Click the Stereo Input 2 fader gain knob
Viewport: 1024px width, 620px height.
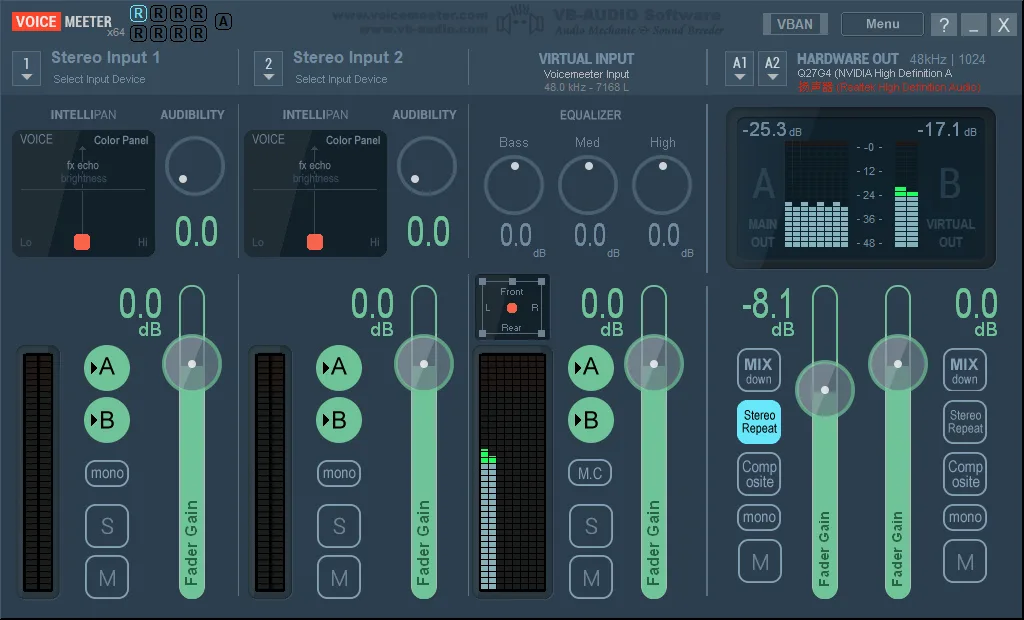click(x=424, y=364)
